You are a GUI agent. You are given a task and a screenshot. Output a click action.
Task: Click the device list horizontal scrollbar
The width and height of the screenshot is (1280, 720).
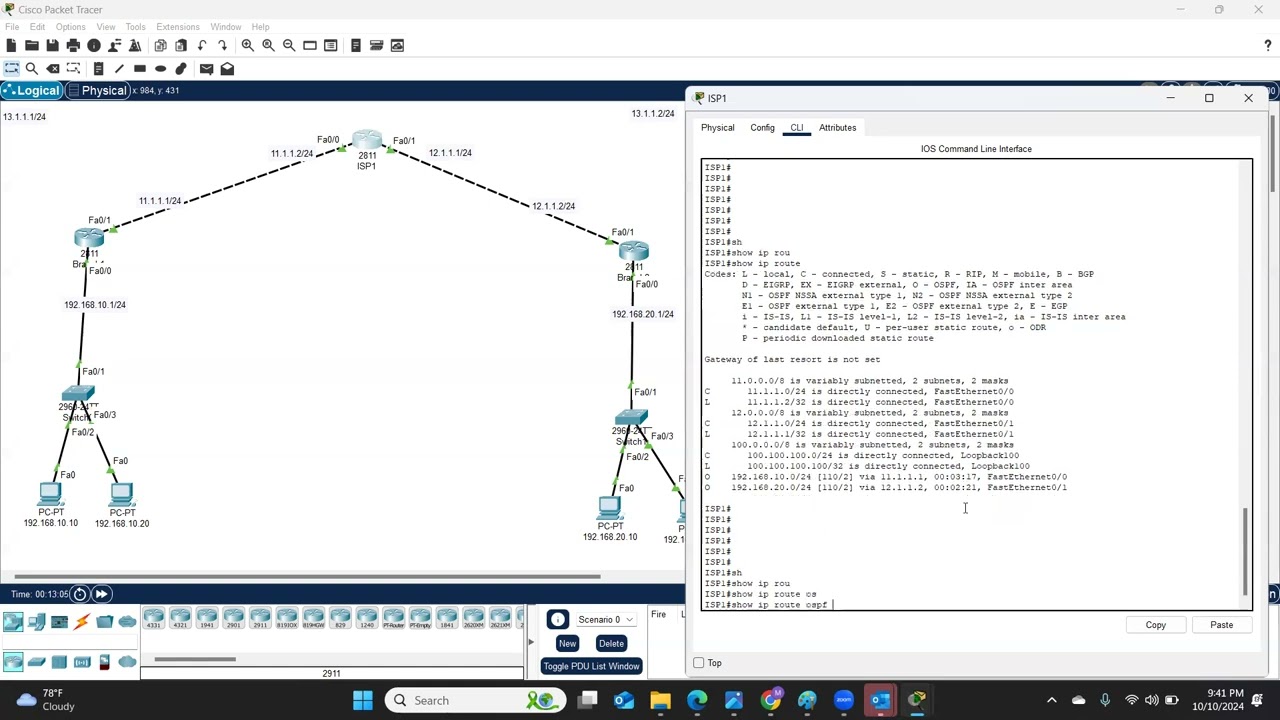[x=195, y=659]
